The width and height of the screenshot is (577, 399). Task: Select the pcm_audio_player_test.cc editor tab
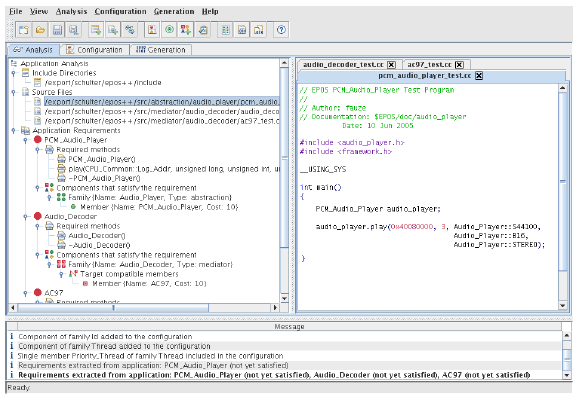(425, 76)
